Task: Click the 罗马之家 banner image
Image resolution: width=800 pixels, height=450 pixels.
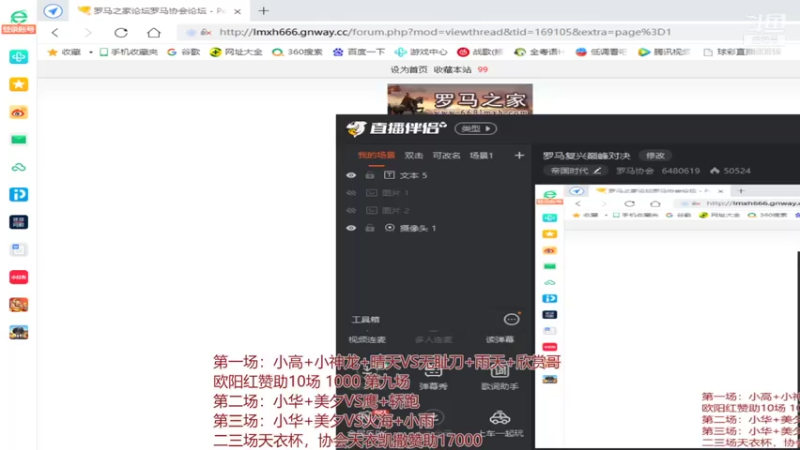Action: point(460,99)
